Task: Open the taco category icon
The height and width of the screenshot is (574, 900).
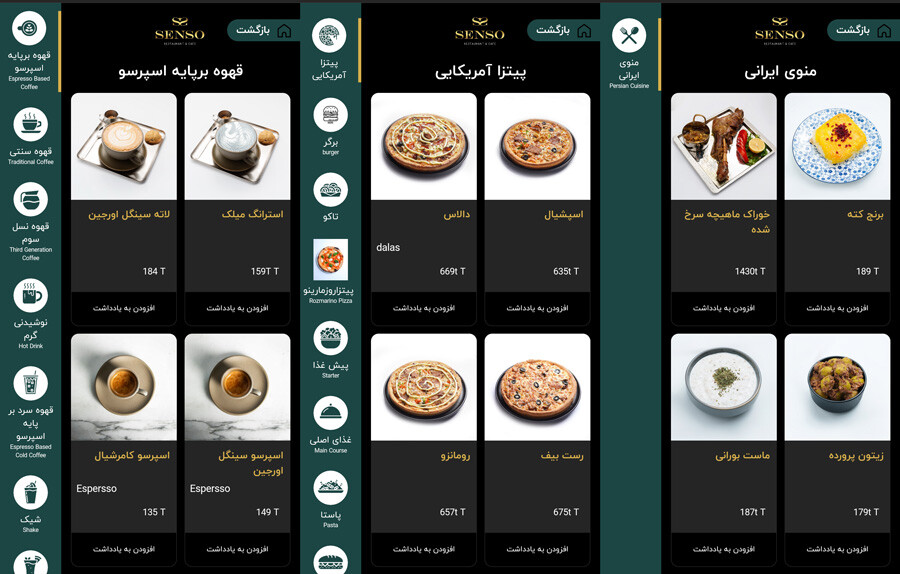Action: 331,190
